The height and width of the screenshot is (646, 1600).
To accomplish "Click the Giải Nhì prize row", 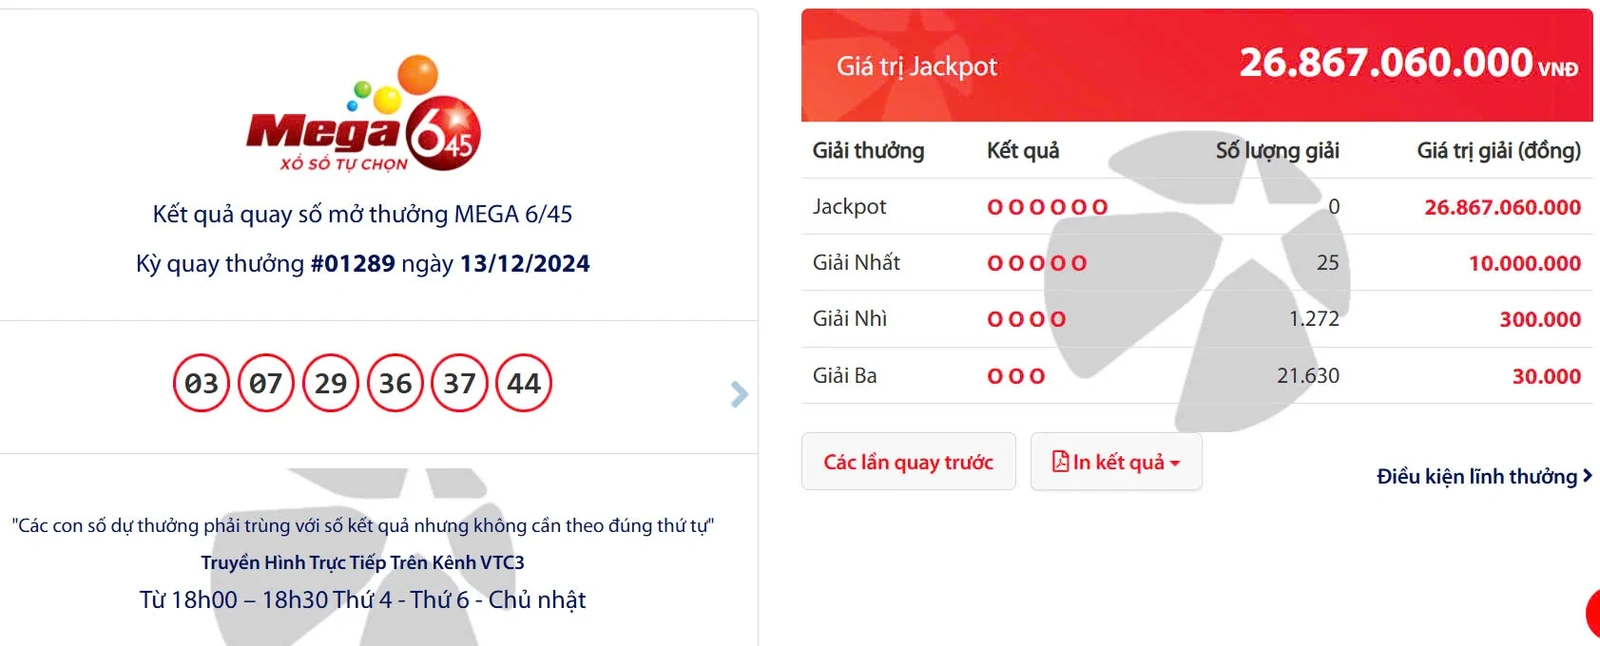I will 1196,319.
